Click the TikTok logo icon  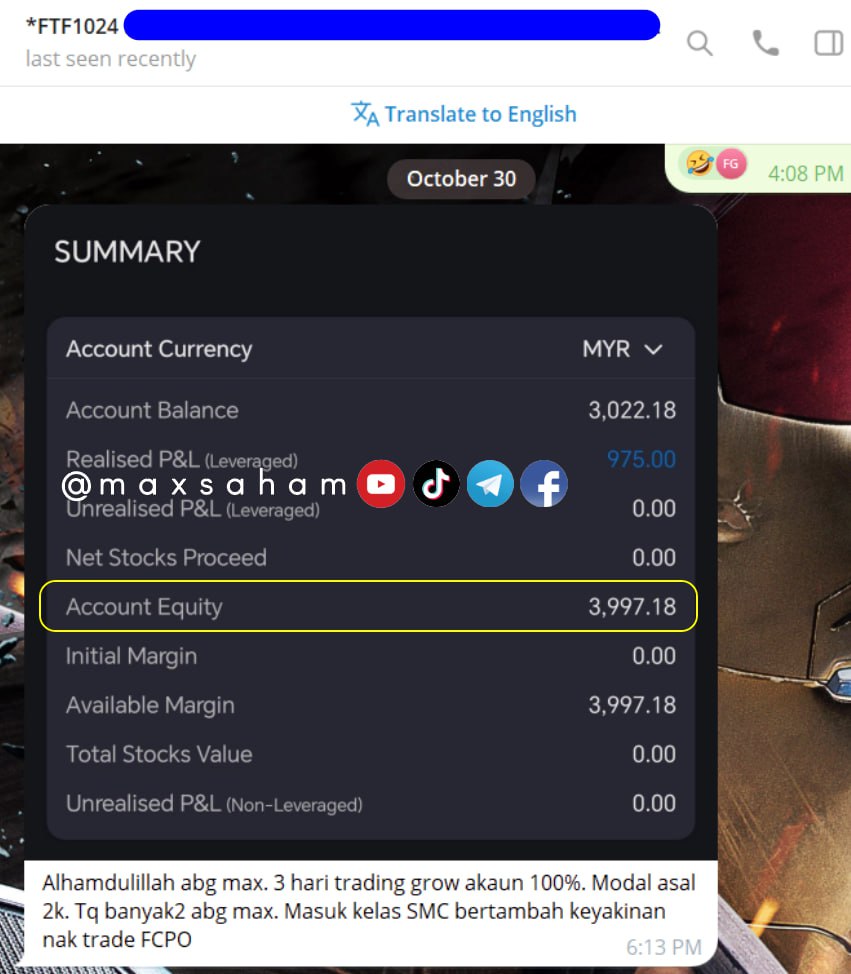[436, 484]
